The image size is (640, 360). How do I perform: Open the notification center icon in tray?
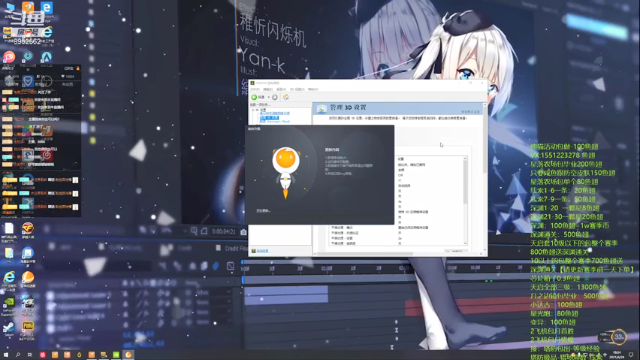coord(631,355)
